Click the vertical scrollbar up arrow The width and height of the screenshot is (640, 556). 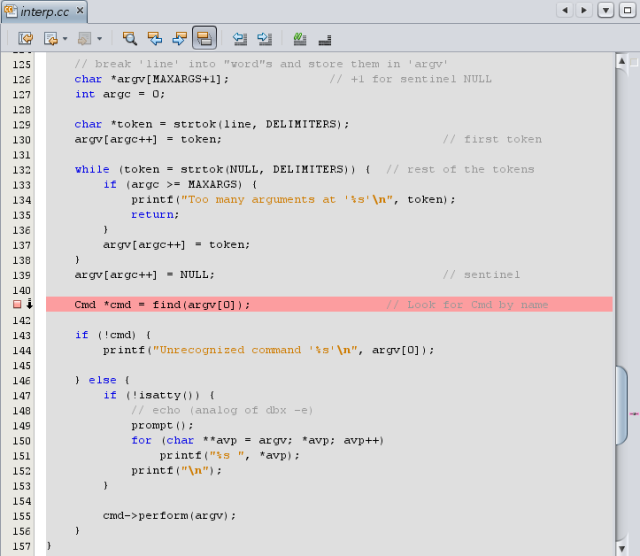(622, 61)
